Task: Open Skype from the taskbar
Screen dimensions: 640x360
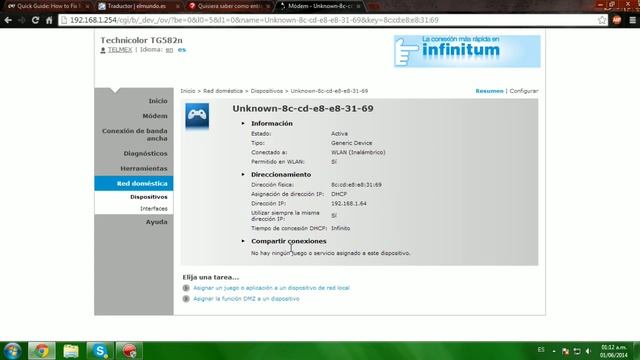Action: pos(100,351)
